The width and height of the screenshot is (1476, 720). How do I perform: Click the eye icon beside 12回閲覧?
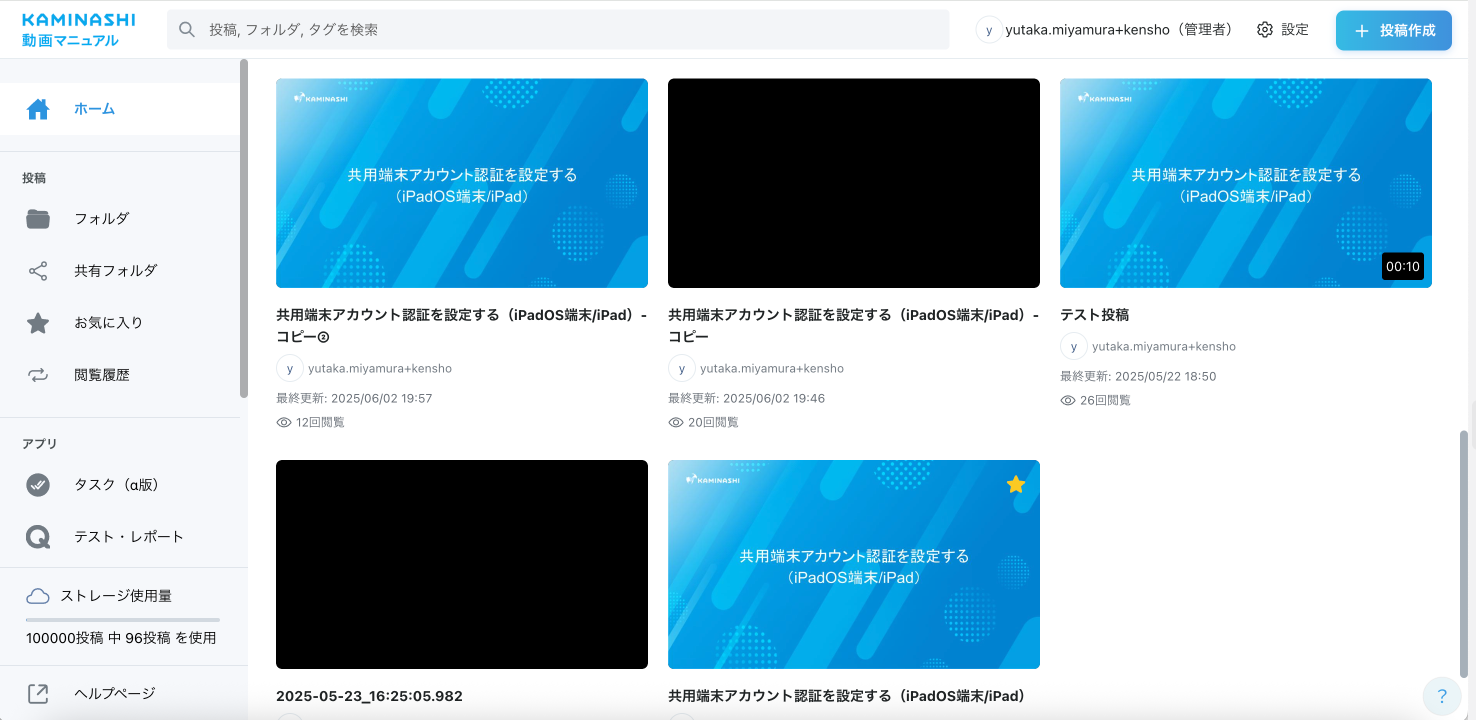tap(284, 422)
